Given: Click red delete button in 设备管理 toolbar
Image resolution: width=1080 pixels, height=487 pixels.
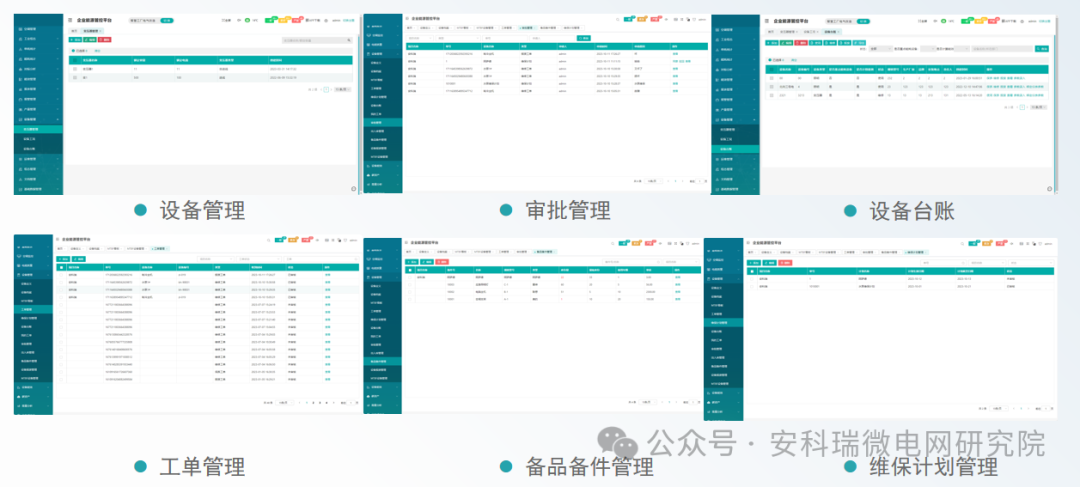Looking at the screenshot, I should tap(105, 39).
